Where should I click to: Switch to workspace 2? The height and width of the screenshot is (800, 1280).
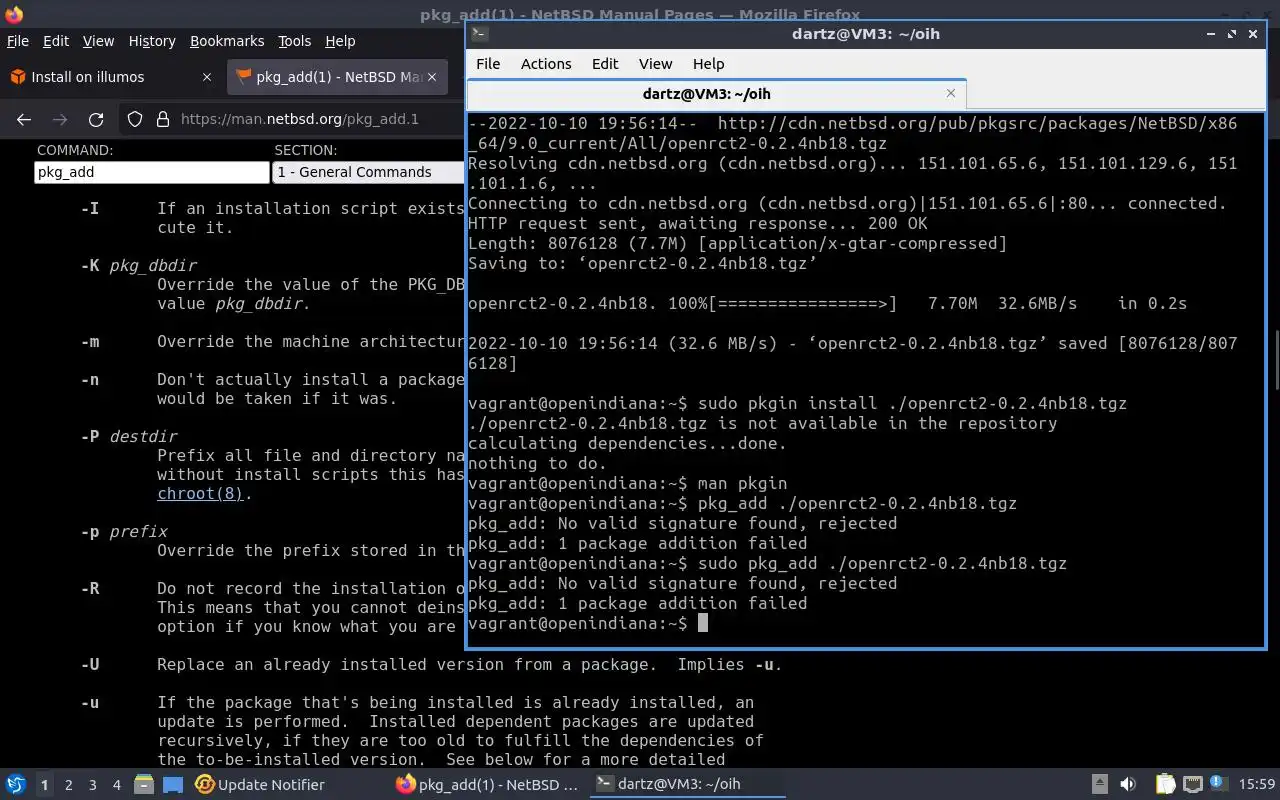point(69,785)
